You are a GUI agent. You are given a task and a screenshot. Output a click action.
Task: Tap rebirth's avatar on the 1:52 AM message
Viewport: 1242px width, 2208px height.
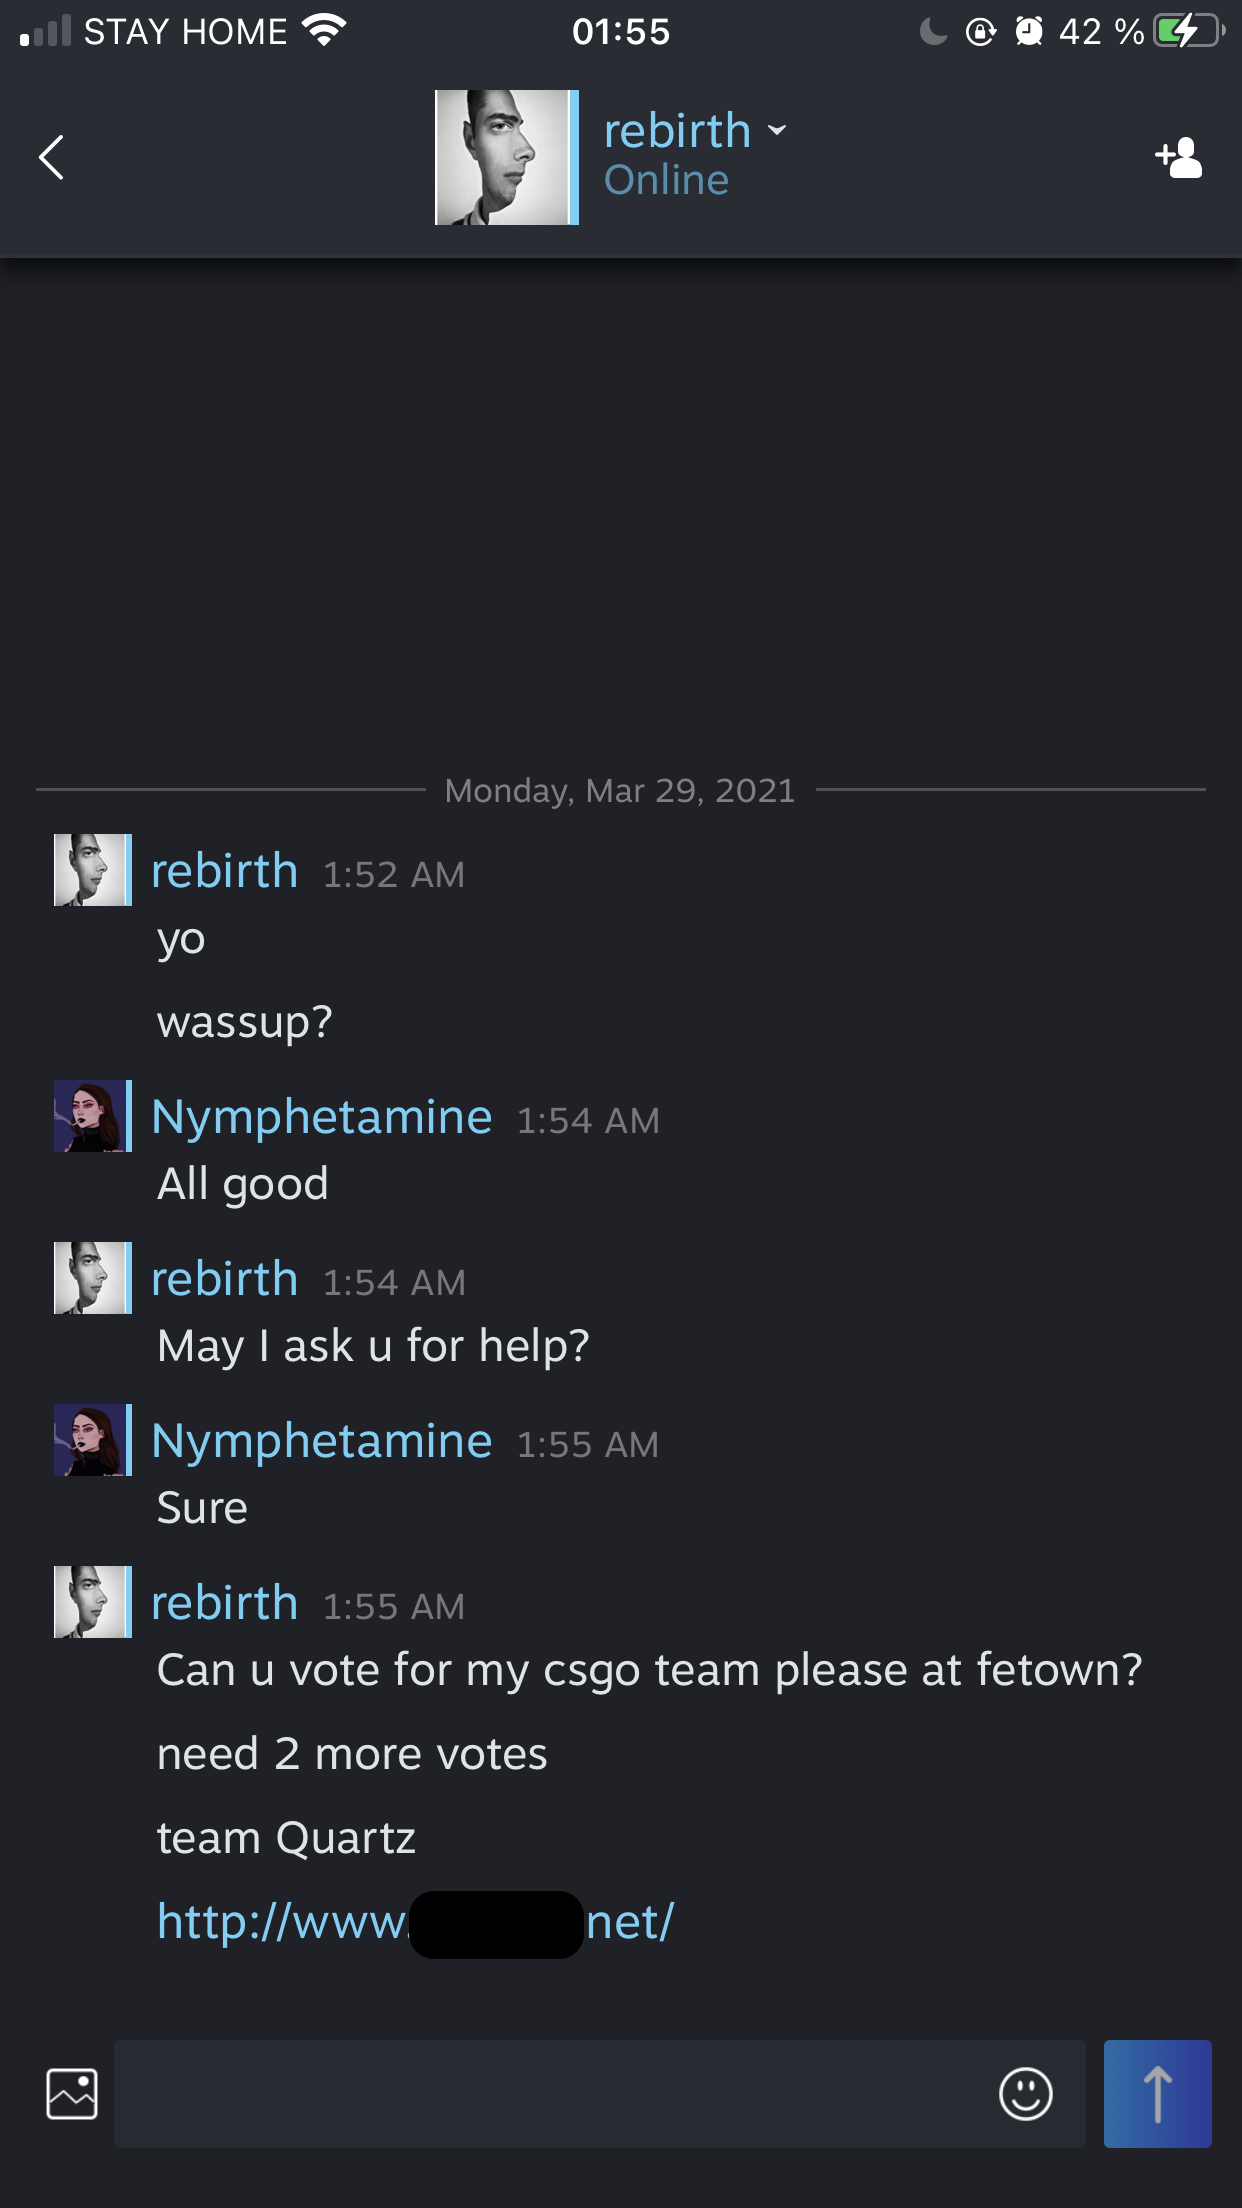92,870
